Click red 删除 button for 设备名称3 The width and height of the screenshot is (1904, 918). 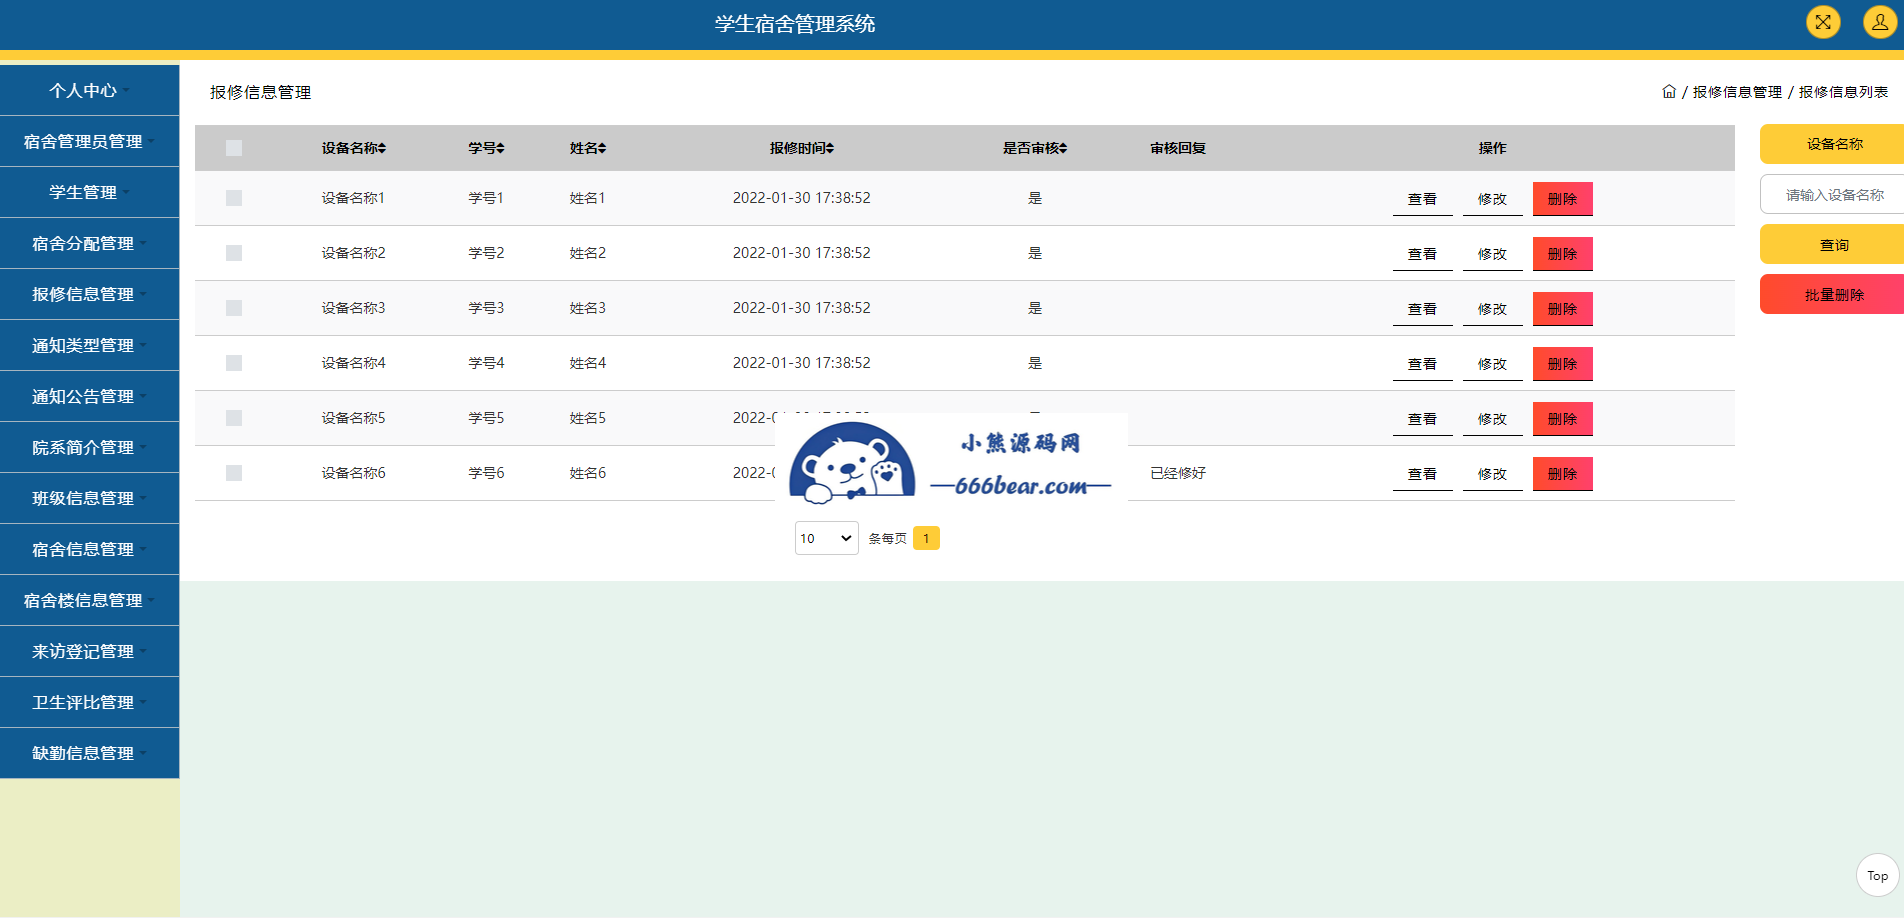coord(1562,309)
